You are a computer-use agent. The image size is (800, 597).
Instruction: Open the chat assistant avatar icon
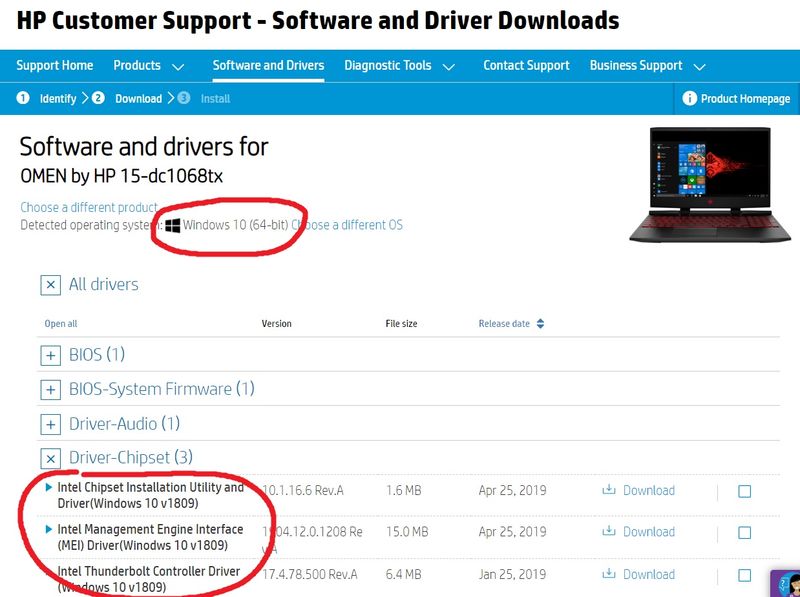point(785,583)
